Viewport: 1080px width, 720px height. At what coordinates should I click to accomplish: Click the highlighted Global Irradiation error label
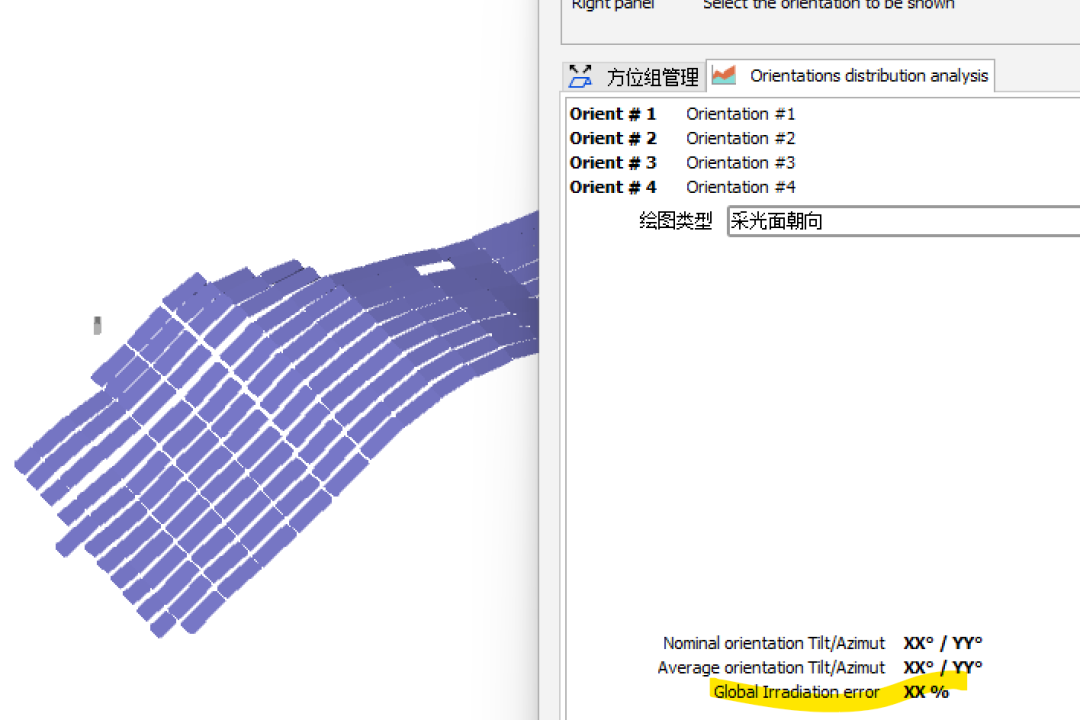(x=797, y=692)
